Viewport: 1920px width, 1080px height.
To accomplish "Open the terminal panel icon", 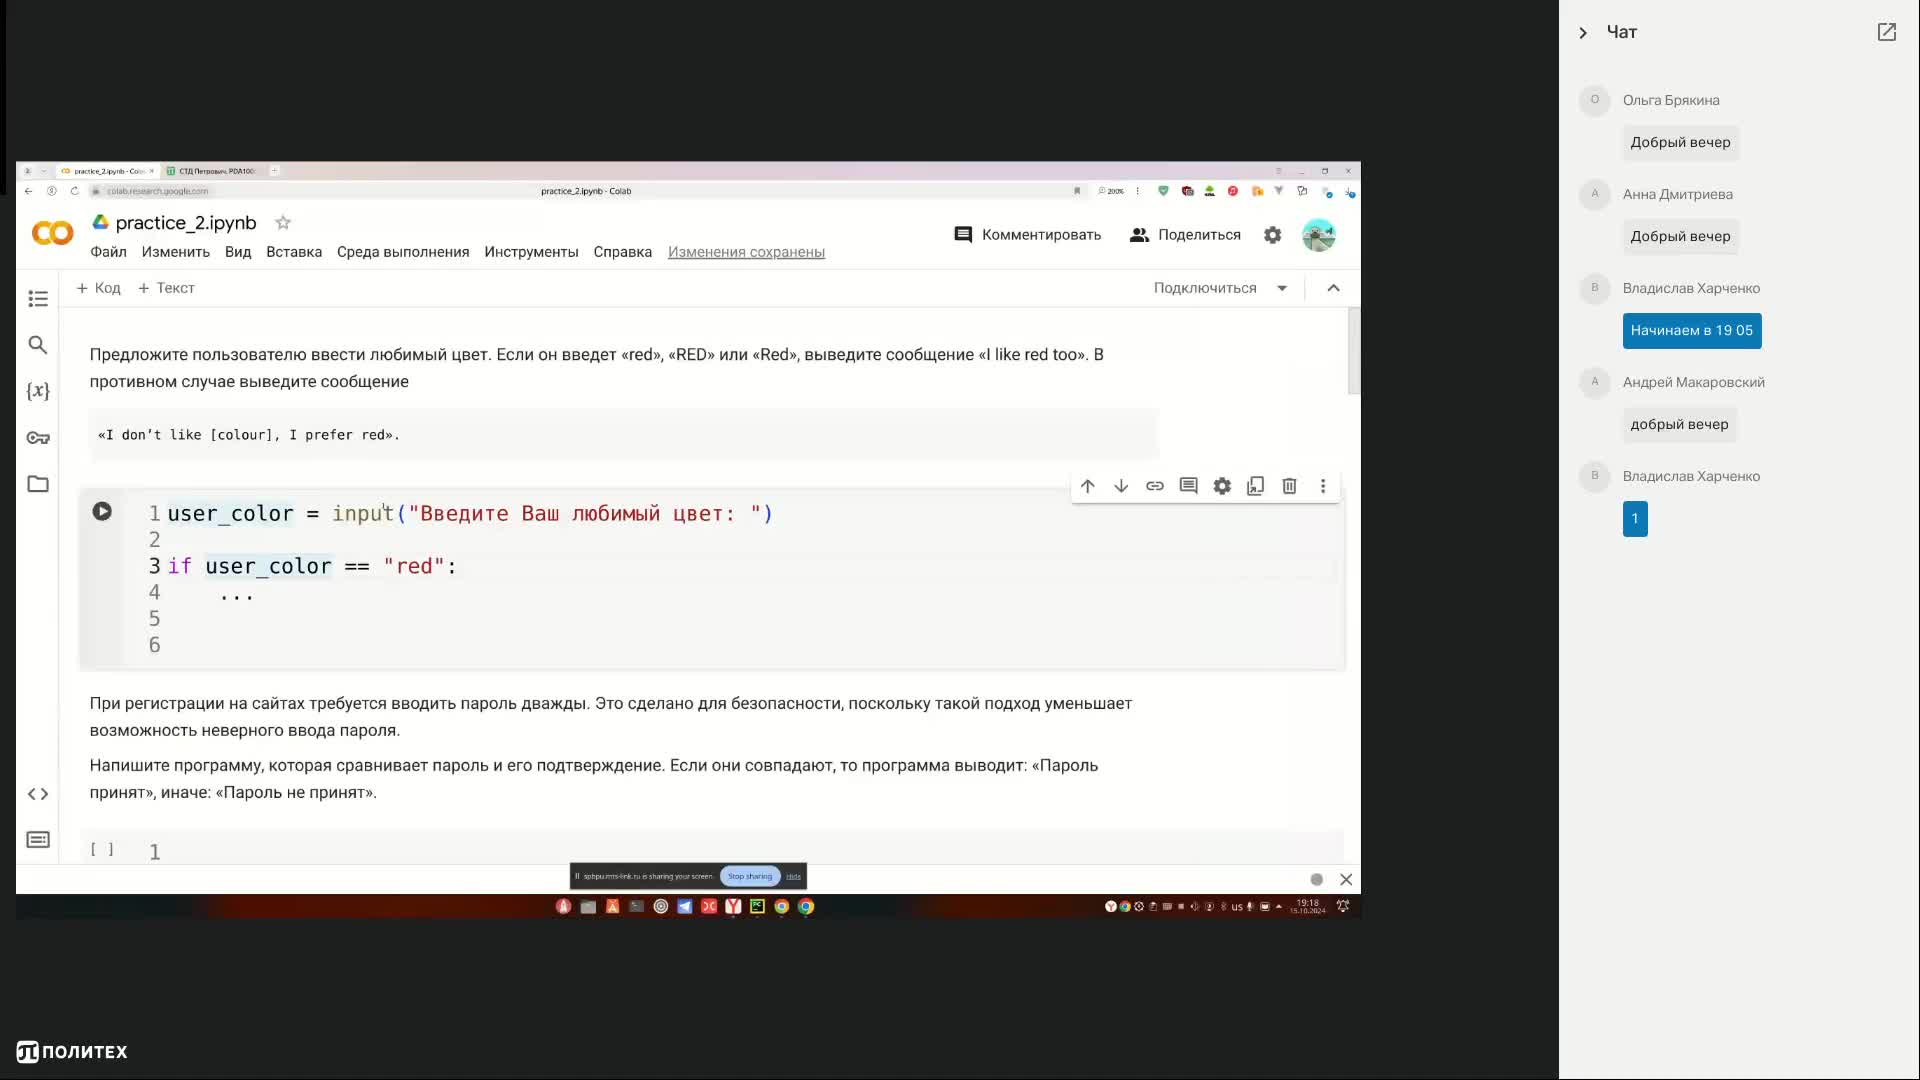I will tap(38, 840).
